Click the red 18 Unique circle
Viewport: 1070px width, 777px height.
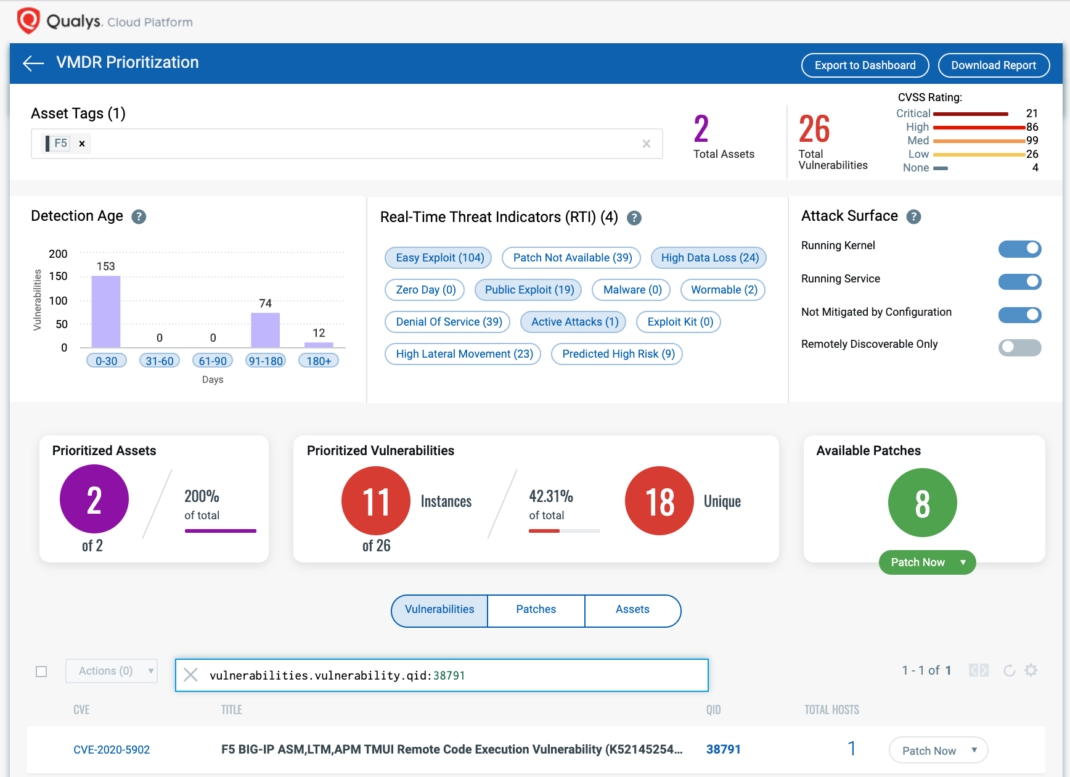tap(659, 501)
